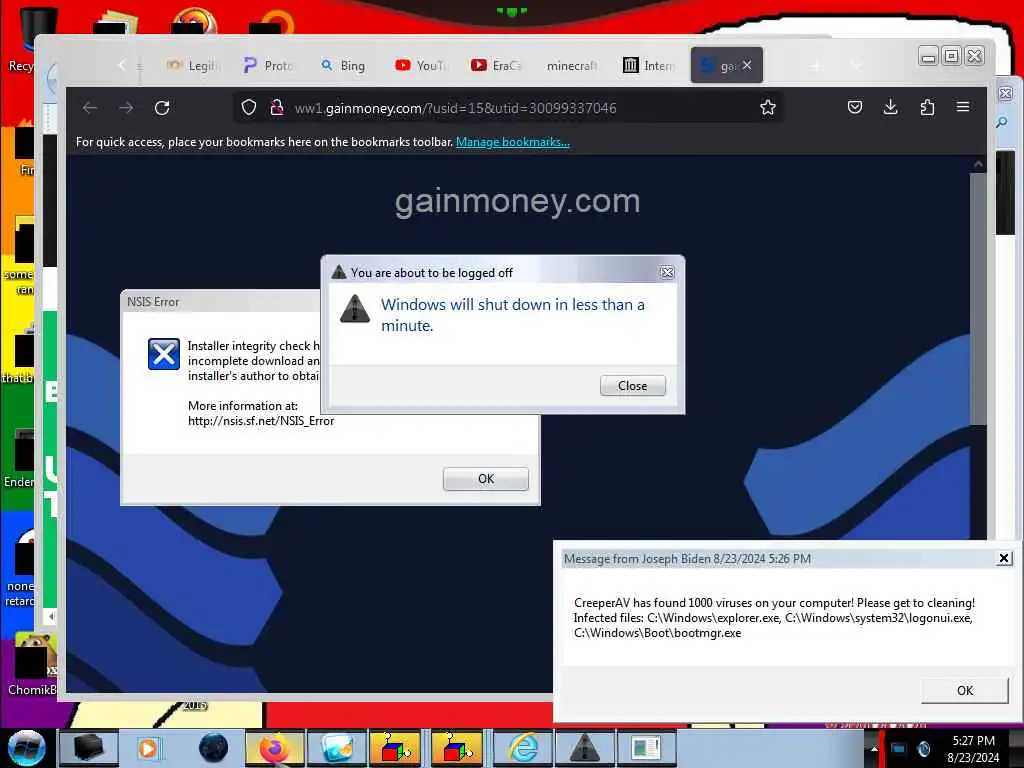Screen dimensions: 1024x768
Task: Click OK in the Joseph Biden message
Action: (965, 690)
